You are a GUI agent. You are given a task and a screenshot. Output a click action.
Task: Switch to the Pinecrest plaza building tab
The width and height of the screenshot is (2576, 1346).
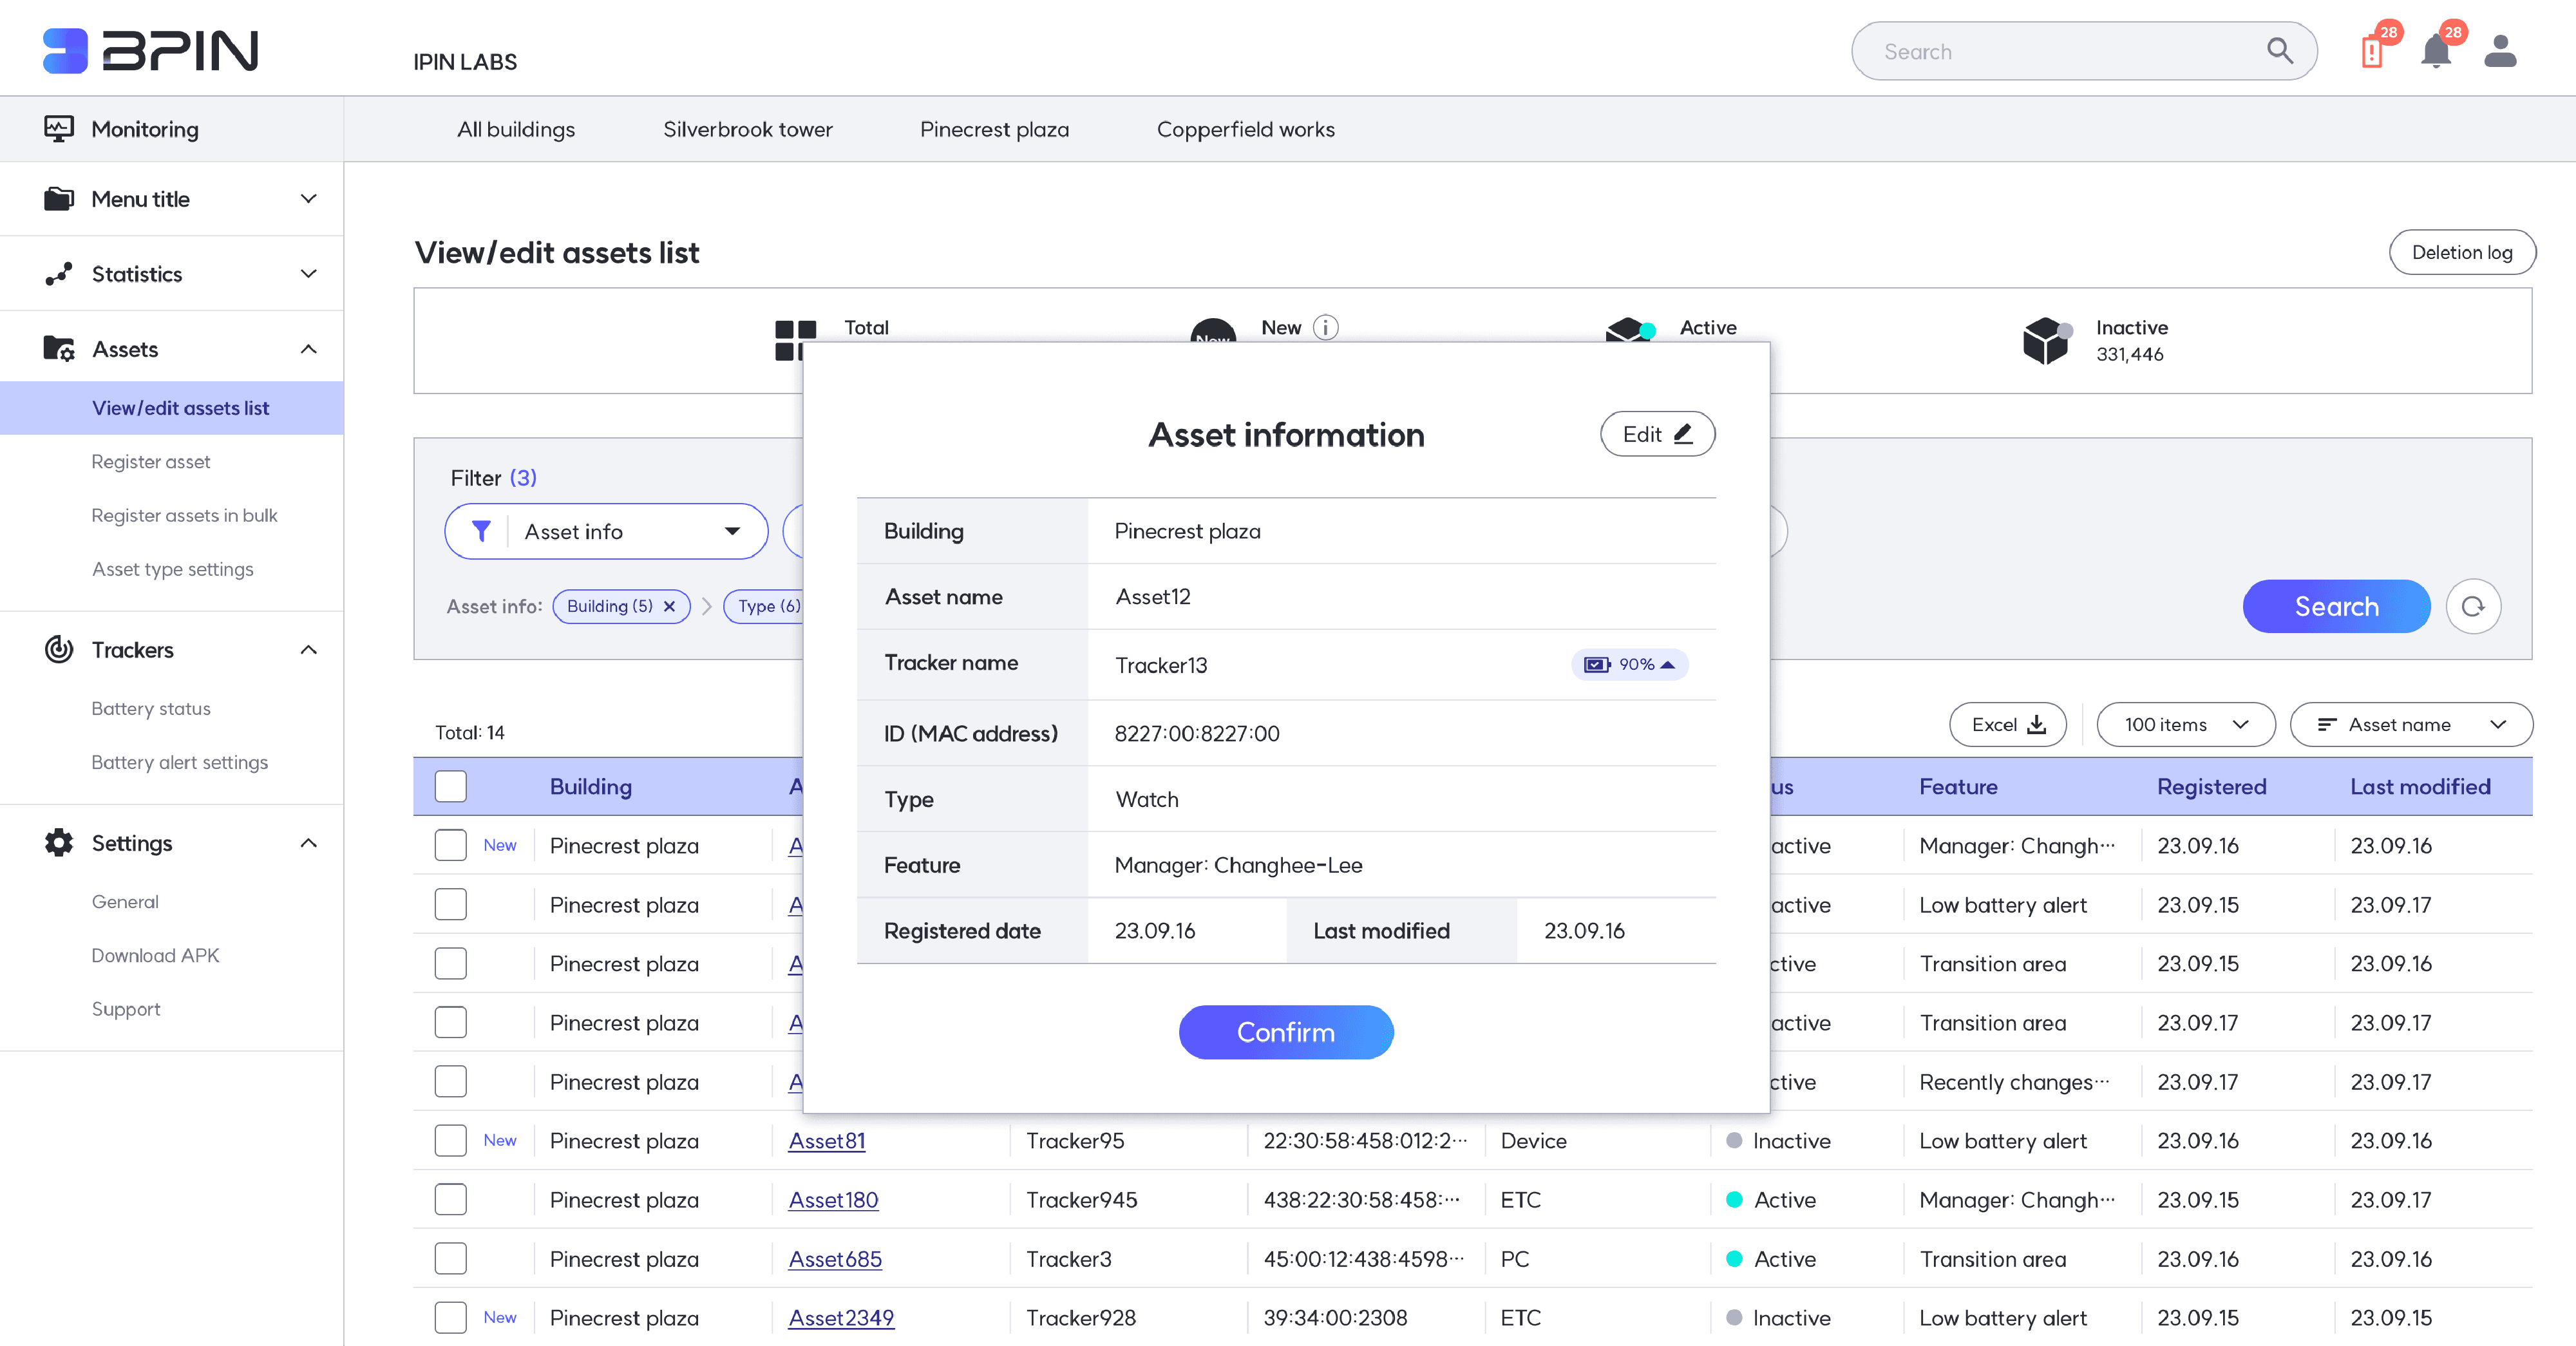[x=994, y=128]
